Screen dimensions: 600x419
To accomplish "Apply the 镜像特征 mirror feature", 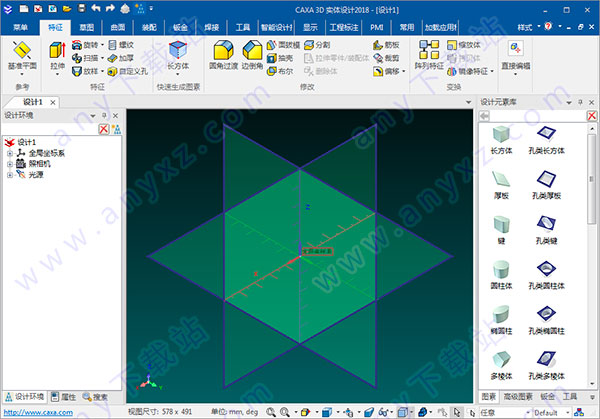I will [467, 71].
